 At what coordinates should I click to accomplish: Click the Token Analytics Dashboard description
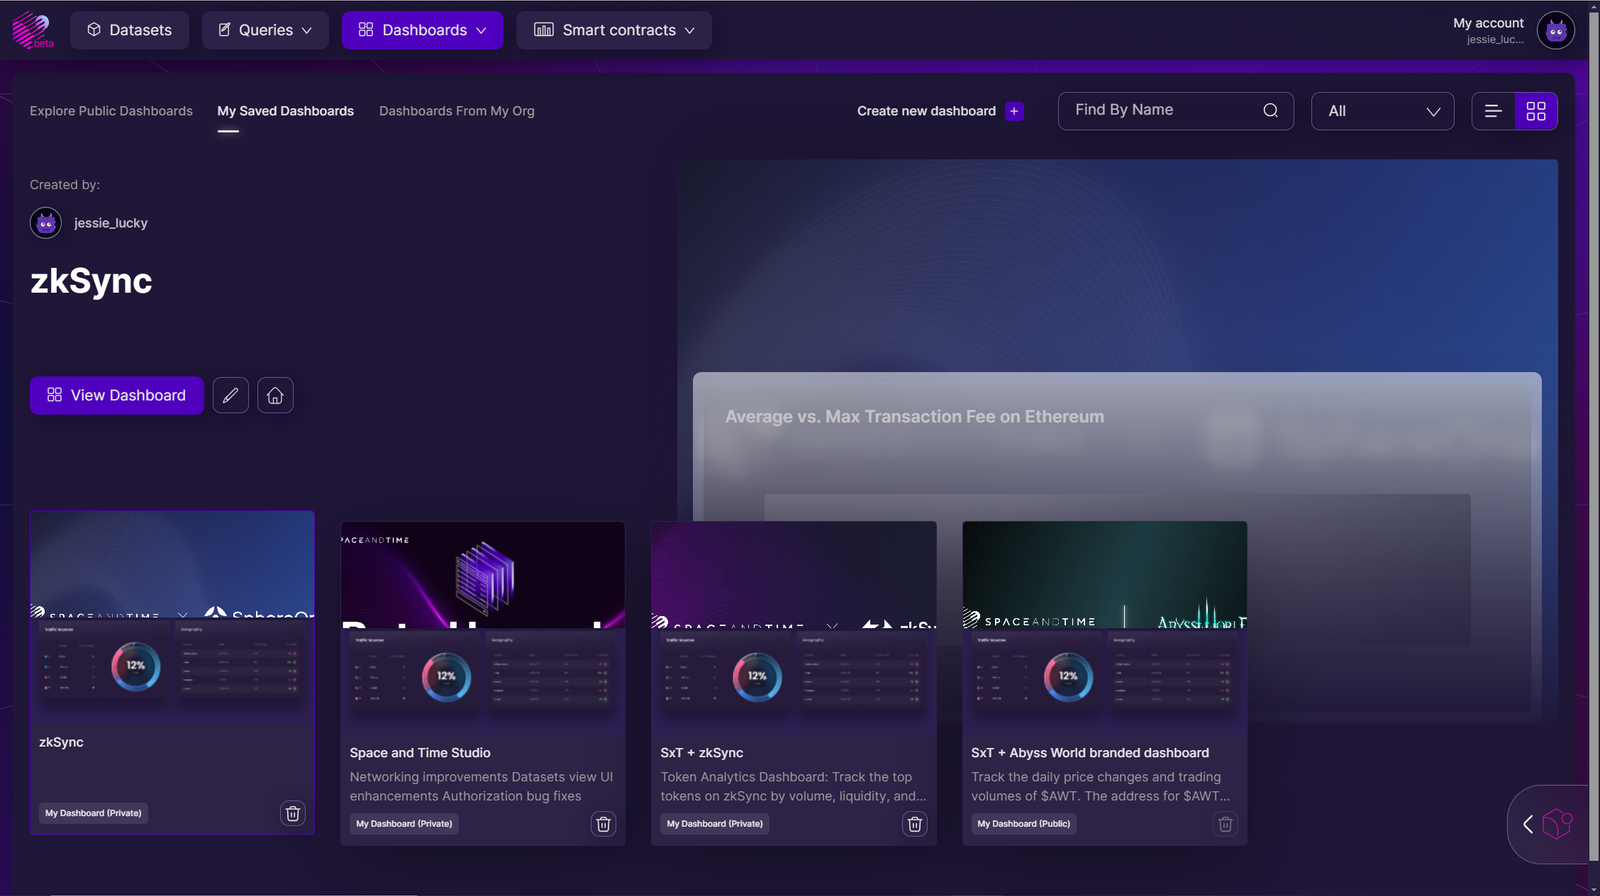793,786
